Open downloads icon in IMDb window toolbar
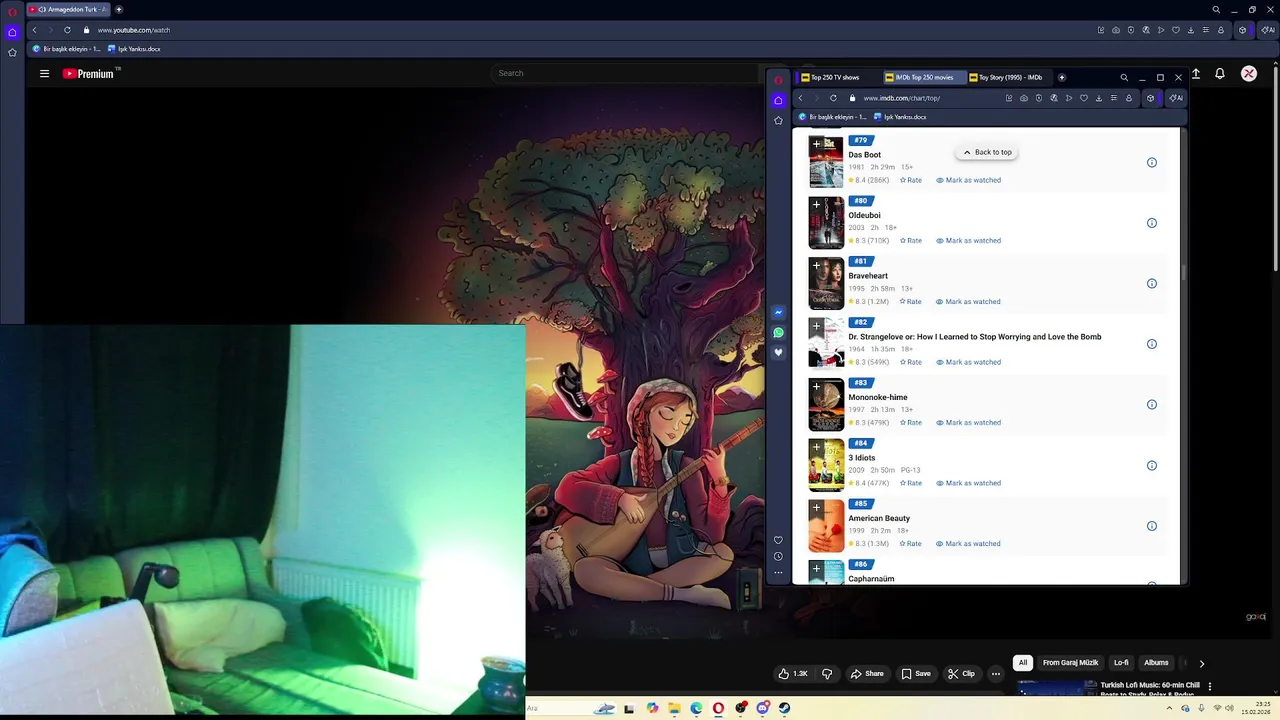Viewport: 1280px width, 720px height. coord(1099,98)
